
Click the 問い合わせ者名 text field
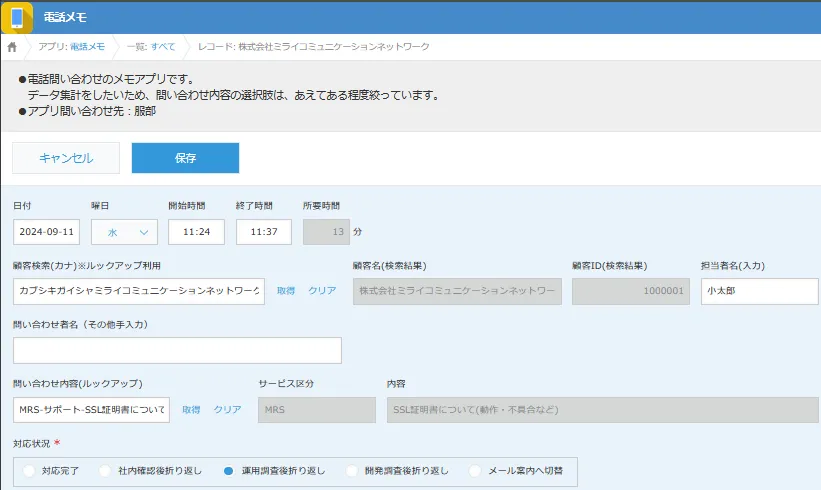(x=177, y=350)
